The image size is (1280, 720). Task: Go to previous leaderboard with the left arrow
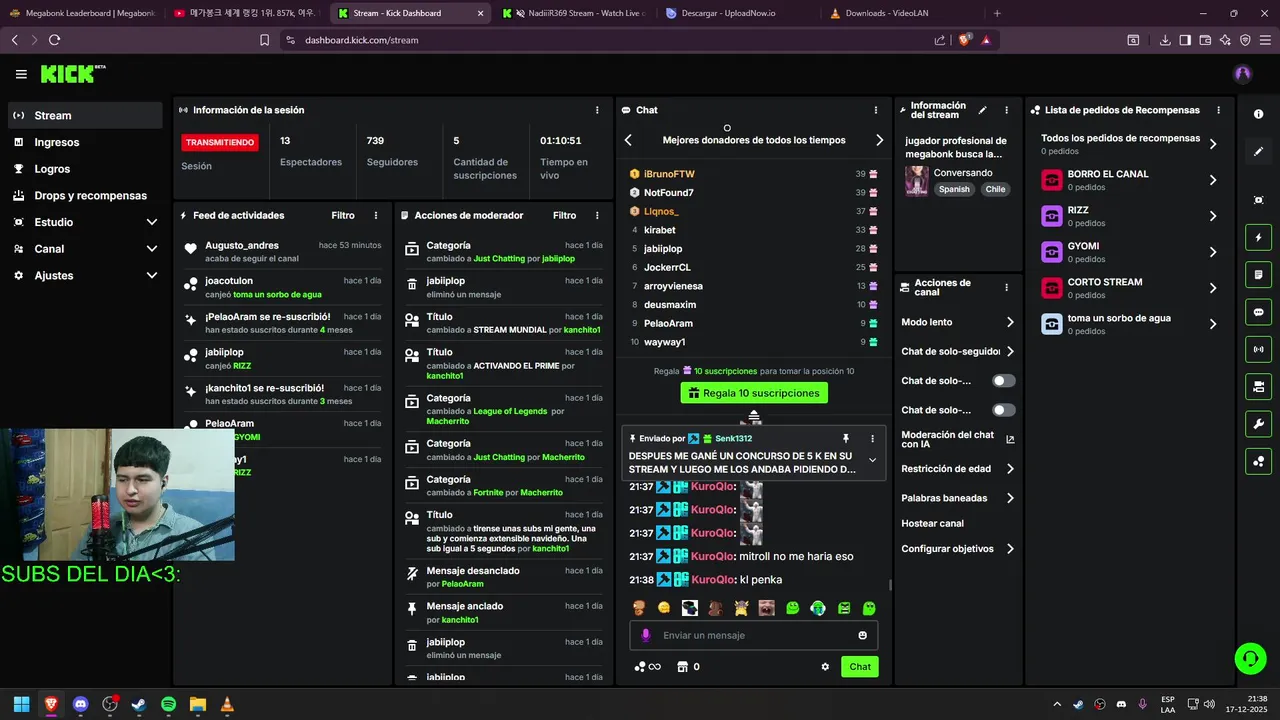click(628, 140)
